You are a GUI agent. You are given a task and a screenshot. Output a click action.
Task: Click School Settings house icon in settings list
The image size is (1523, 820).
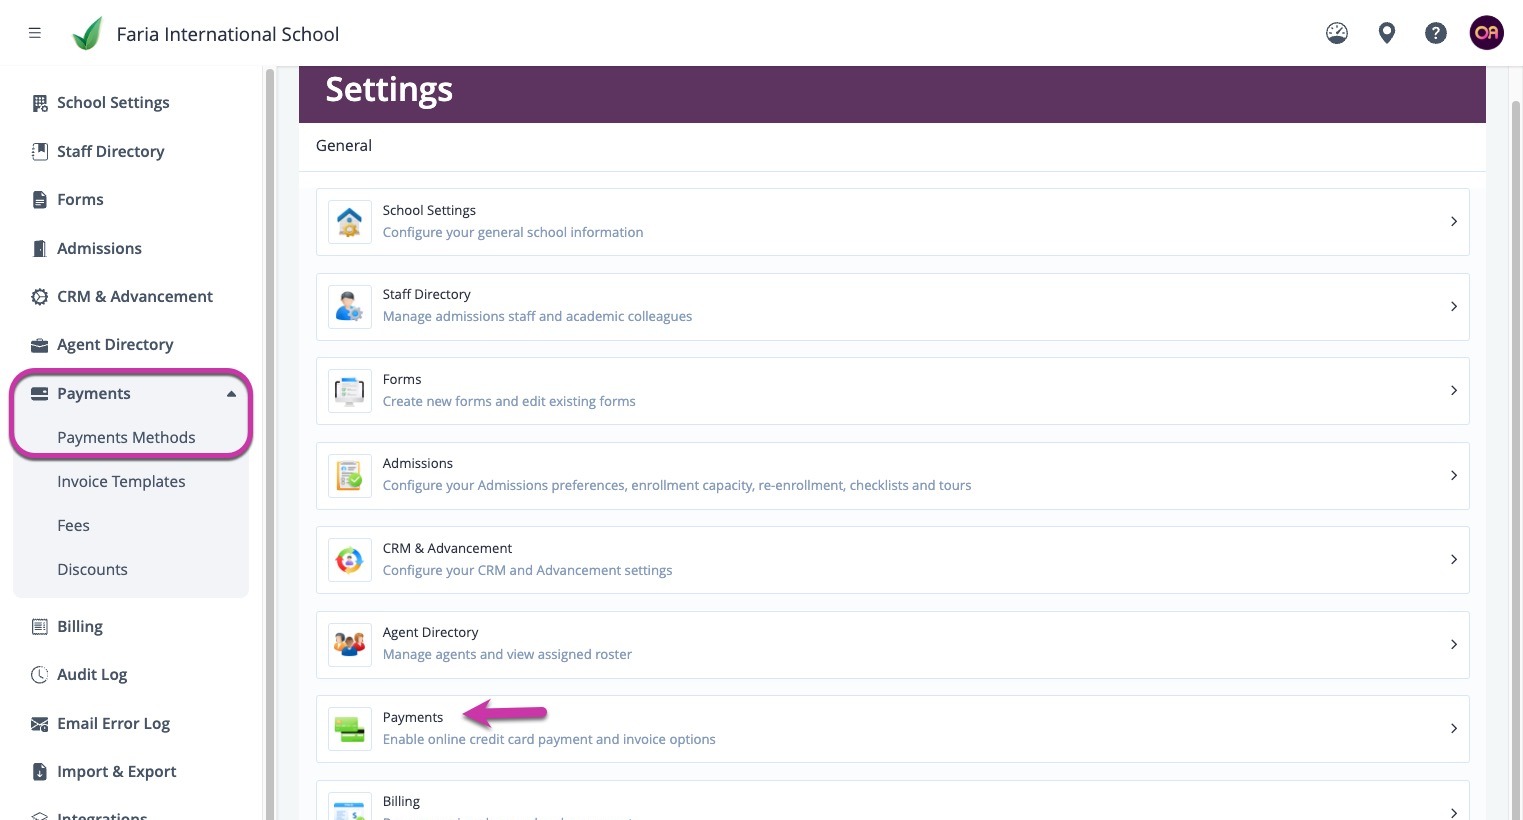(350, 222)
